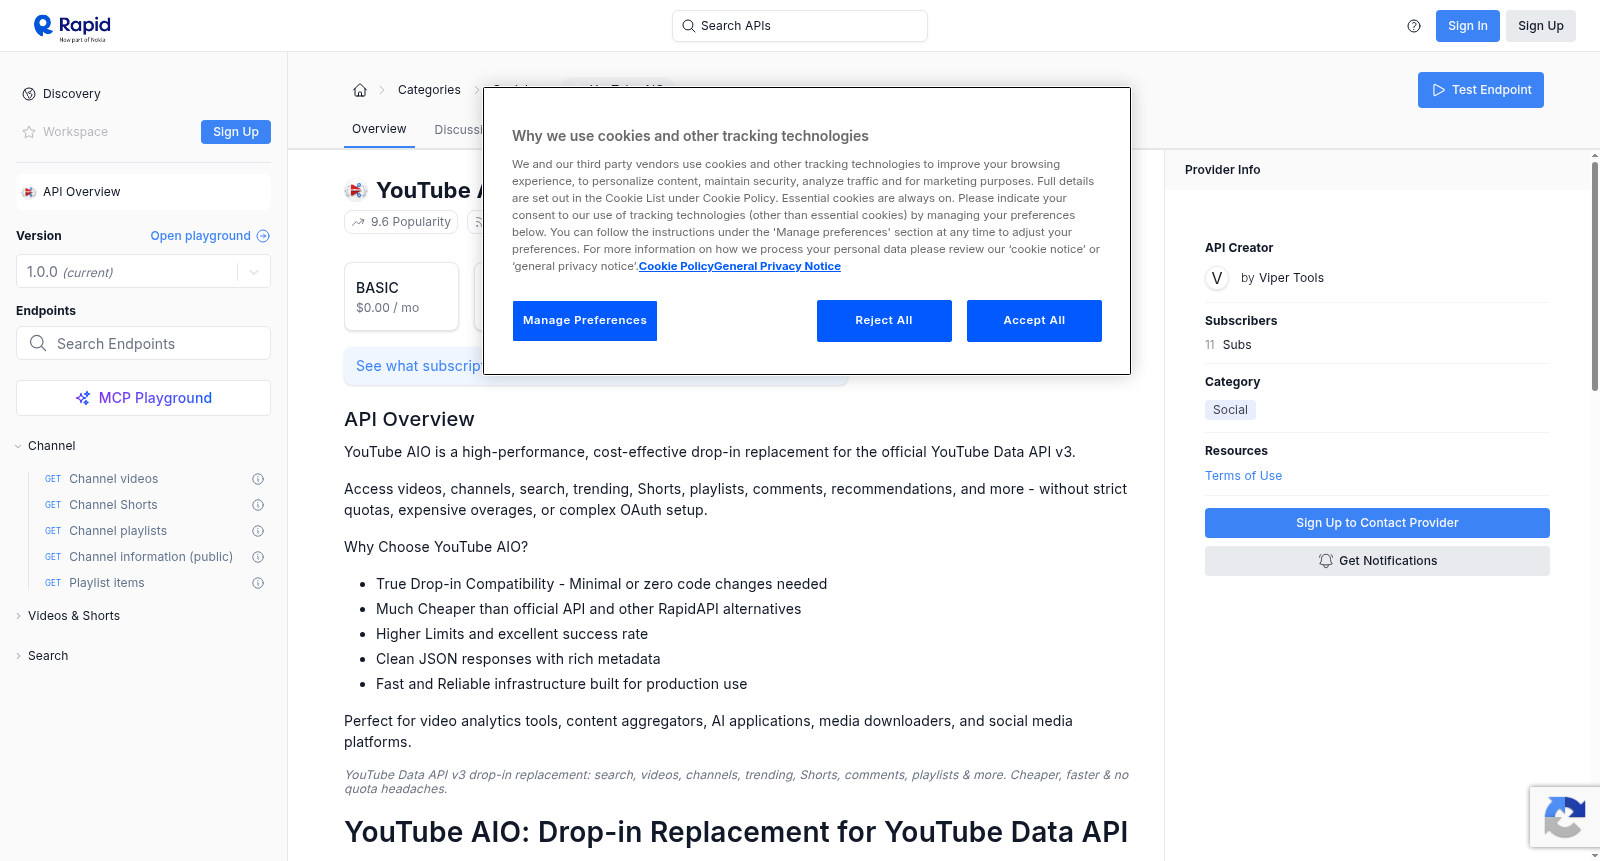Viewport: 1600px width, 861px height.
Task: Open the Cookie Policy link
Action: [x=676, y=266]
